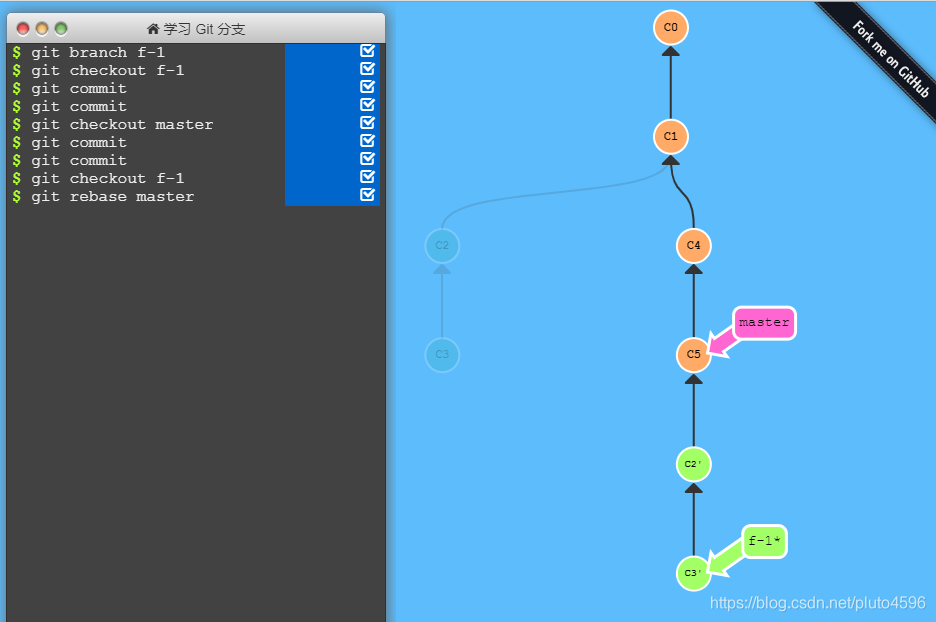Select the C1 commit node

[x=670, y=137]
